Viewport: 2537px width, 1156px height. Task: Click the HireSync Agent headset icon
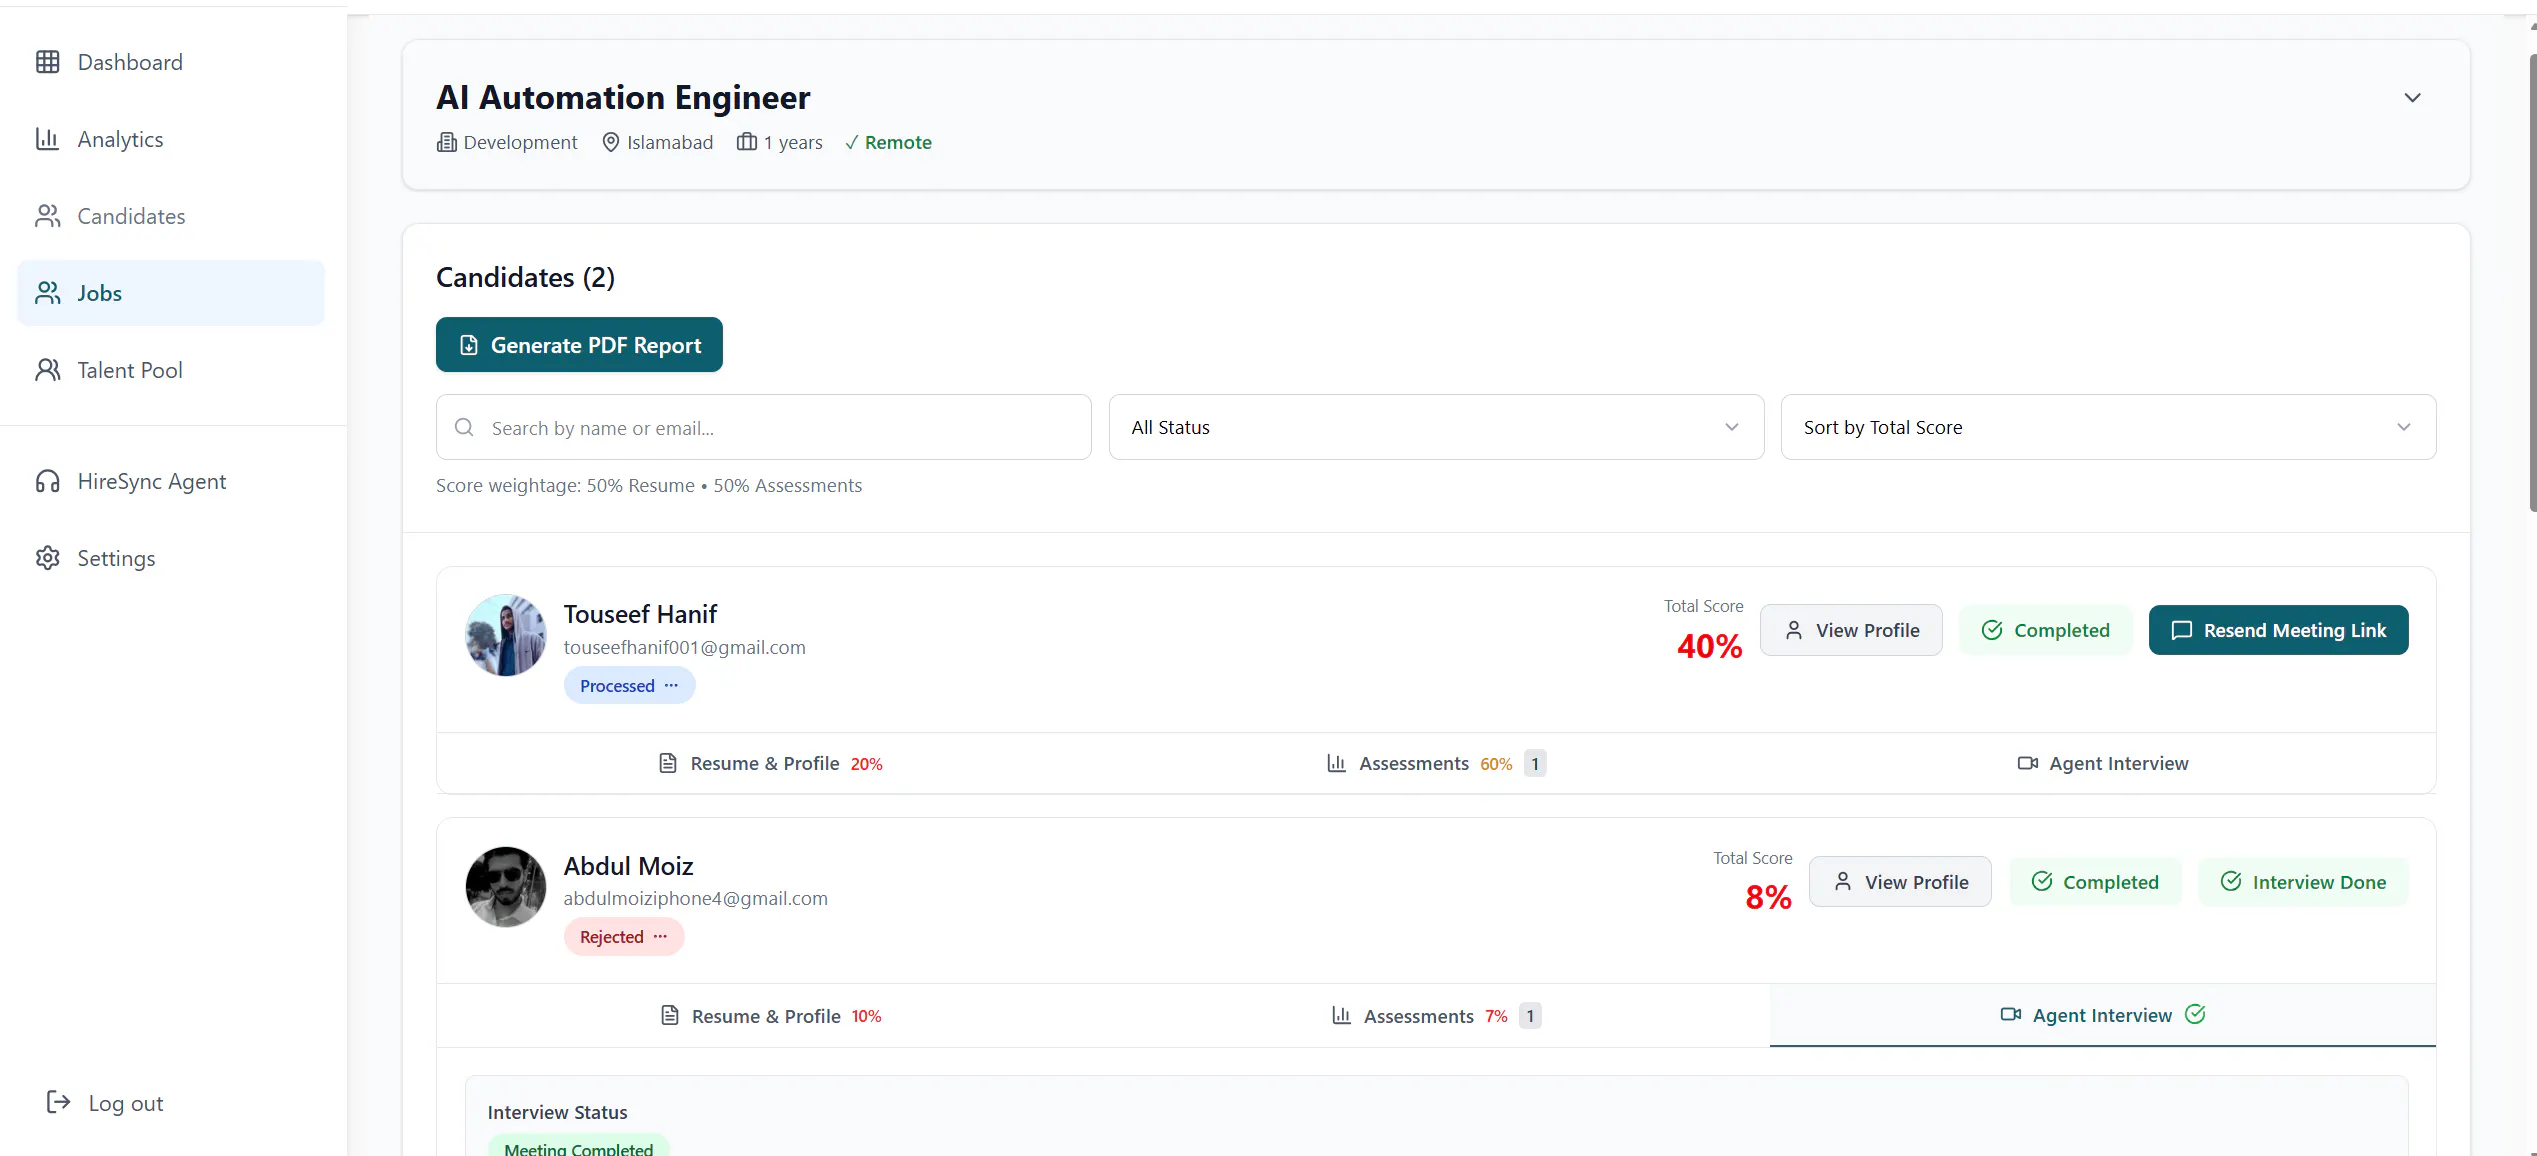click(48, 481)
